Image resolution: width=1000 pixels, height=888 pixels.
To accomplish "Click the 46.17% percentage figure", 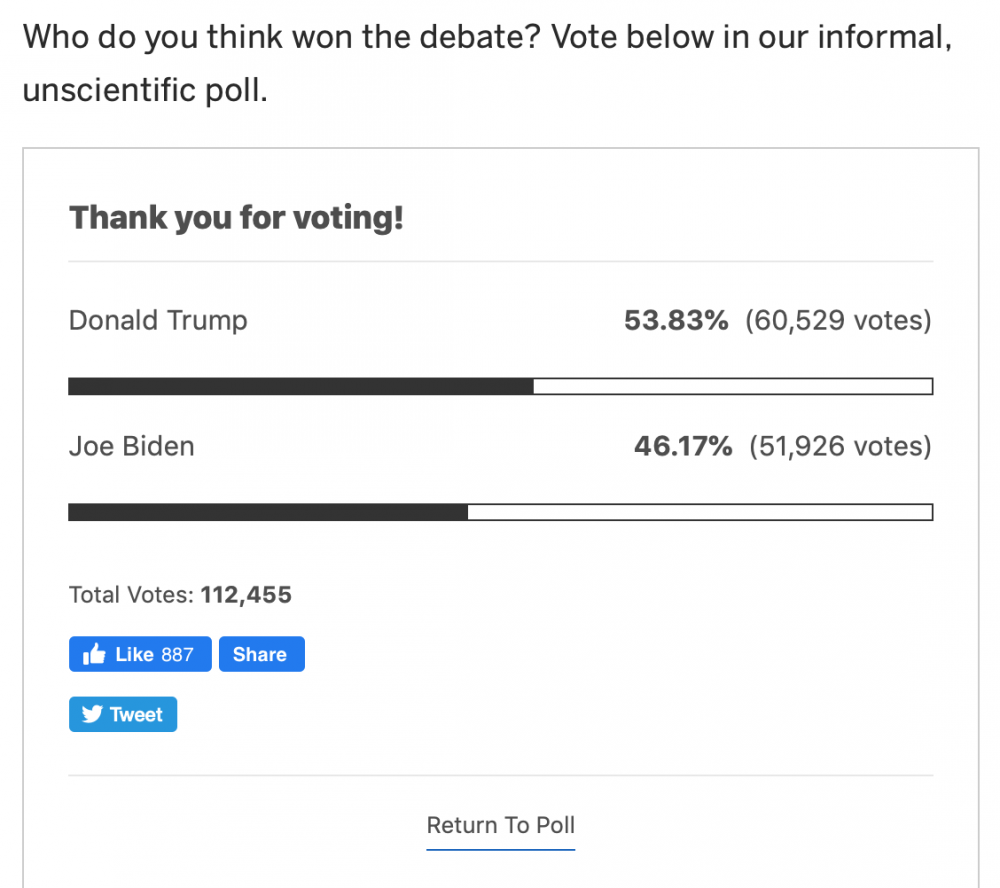I will (683, 446).
